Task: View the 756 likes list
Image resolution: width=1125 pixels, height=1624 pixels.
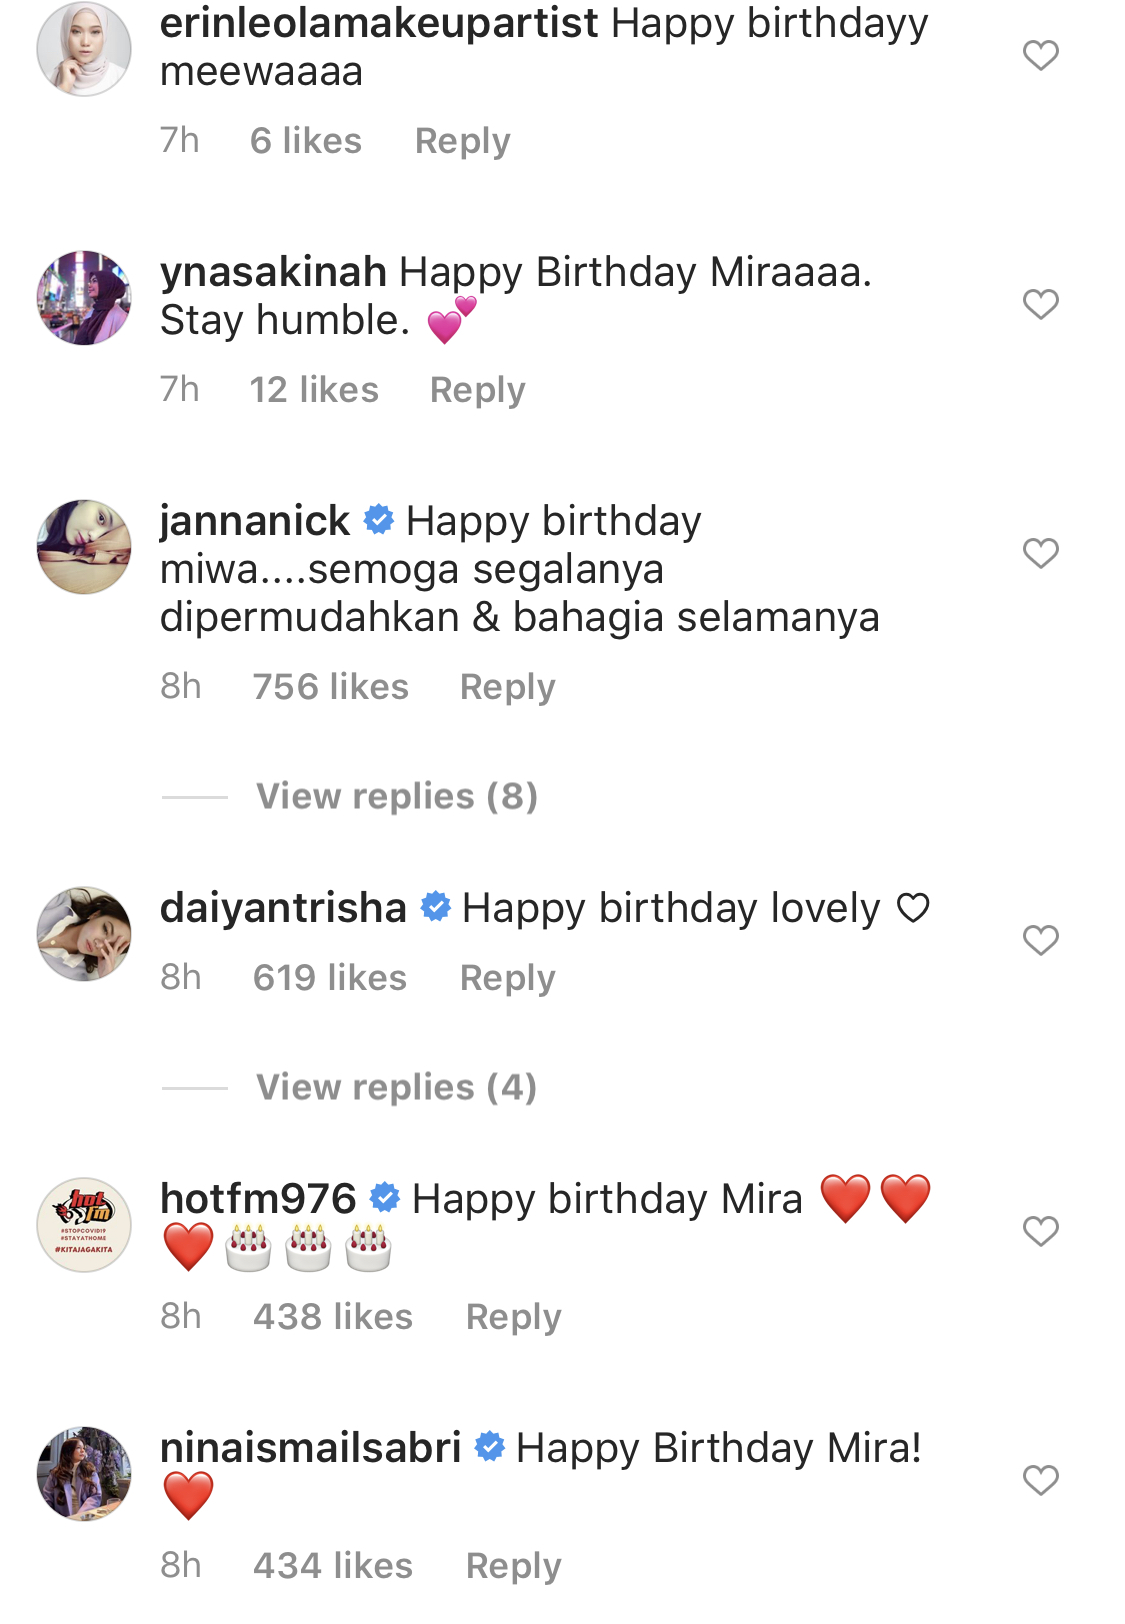Action: click(330, 687)
